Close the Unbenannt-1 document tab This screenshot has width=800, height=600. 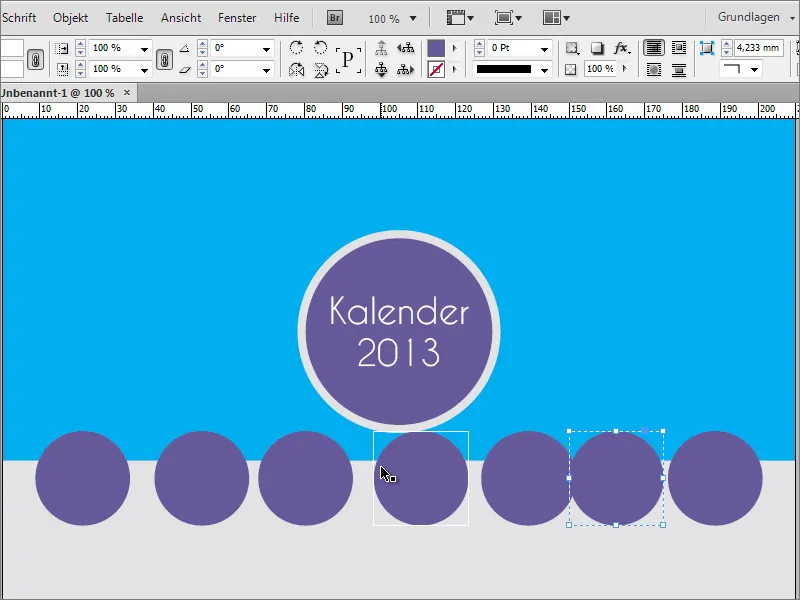pyautogui.click(x=127, y=93)
